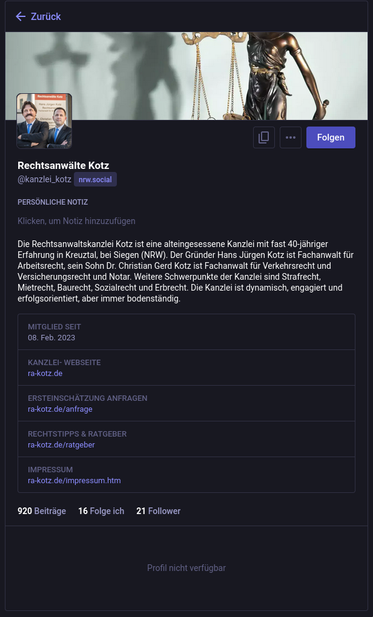View the 21 Follower list
373x617 pixels.
tap(158, 511)
